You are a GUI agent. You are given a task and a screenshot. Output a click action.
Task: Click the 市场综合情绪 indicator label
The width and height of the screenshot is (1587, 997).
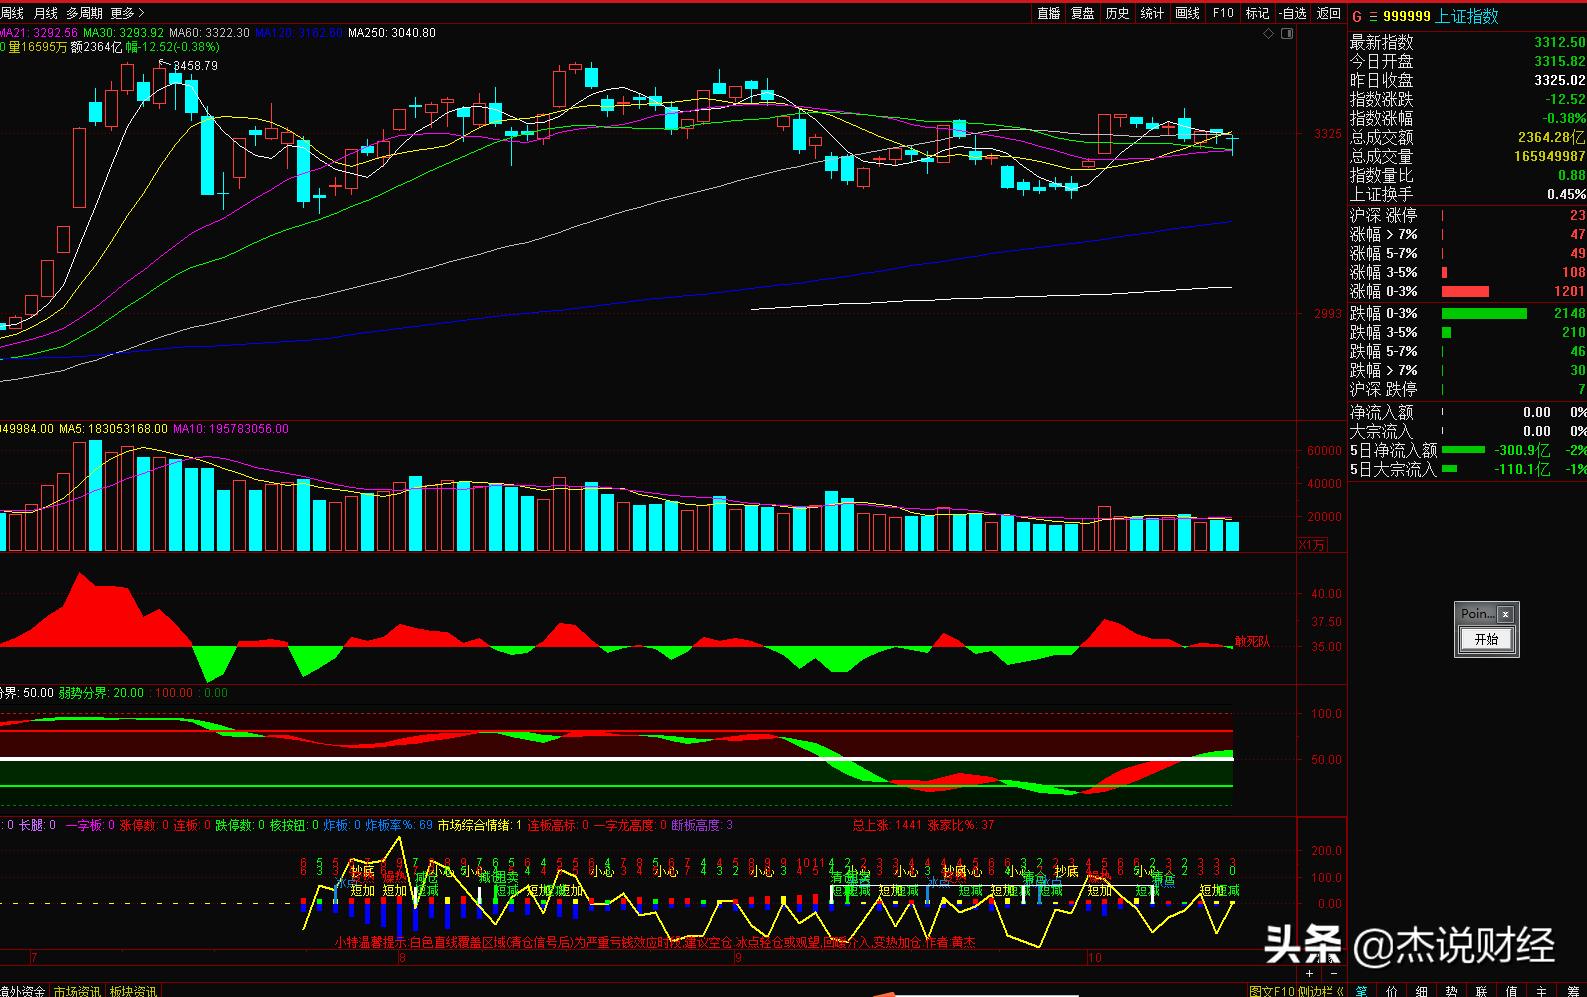coord(480,825)
